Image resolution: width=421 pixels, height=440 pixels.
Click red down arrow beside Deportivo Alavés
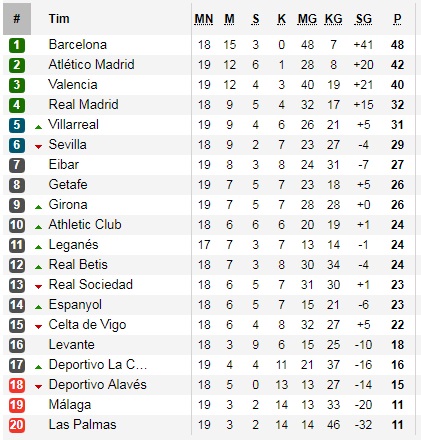coord(39,387)
